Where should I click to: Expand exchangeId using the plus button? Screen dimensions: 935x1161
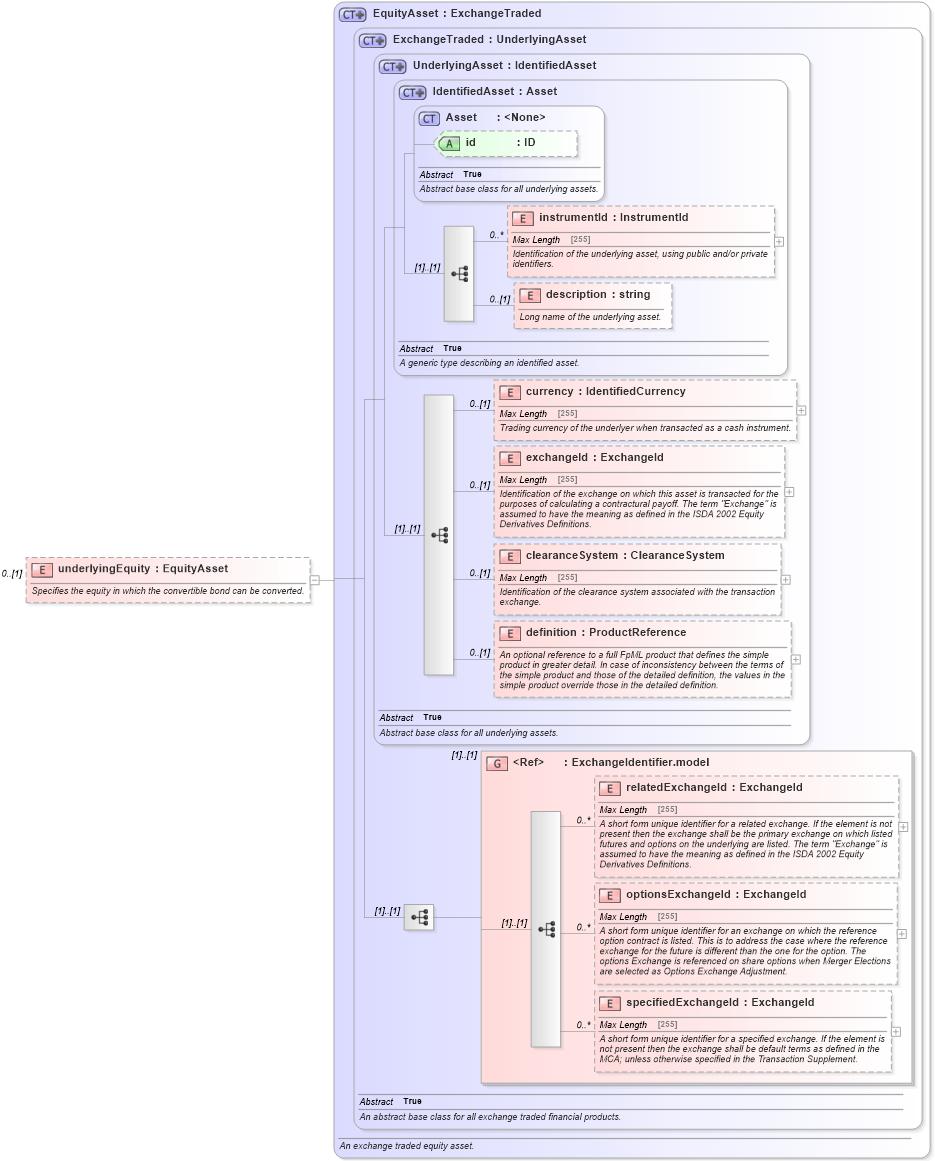point(788,492)
